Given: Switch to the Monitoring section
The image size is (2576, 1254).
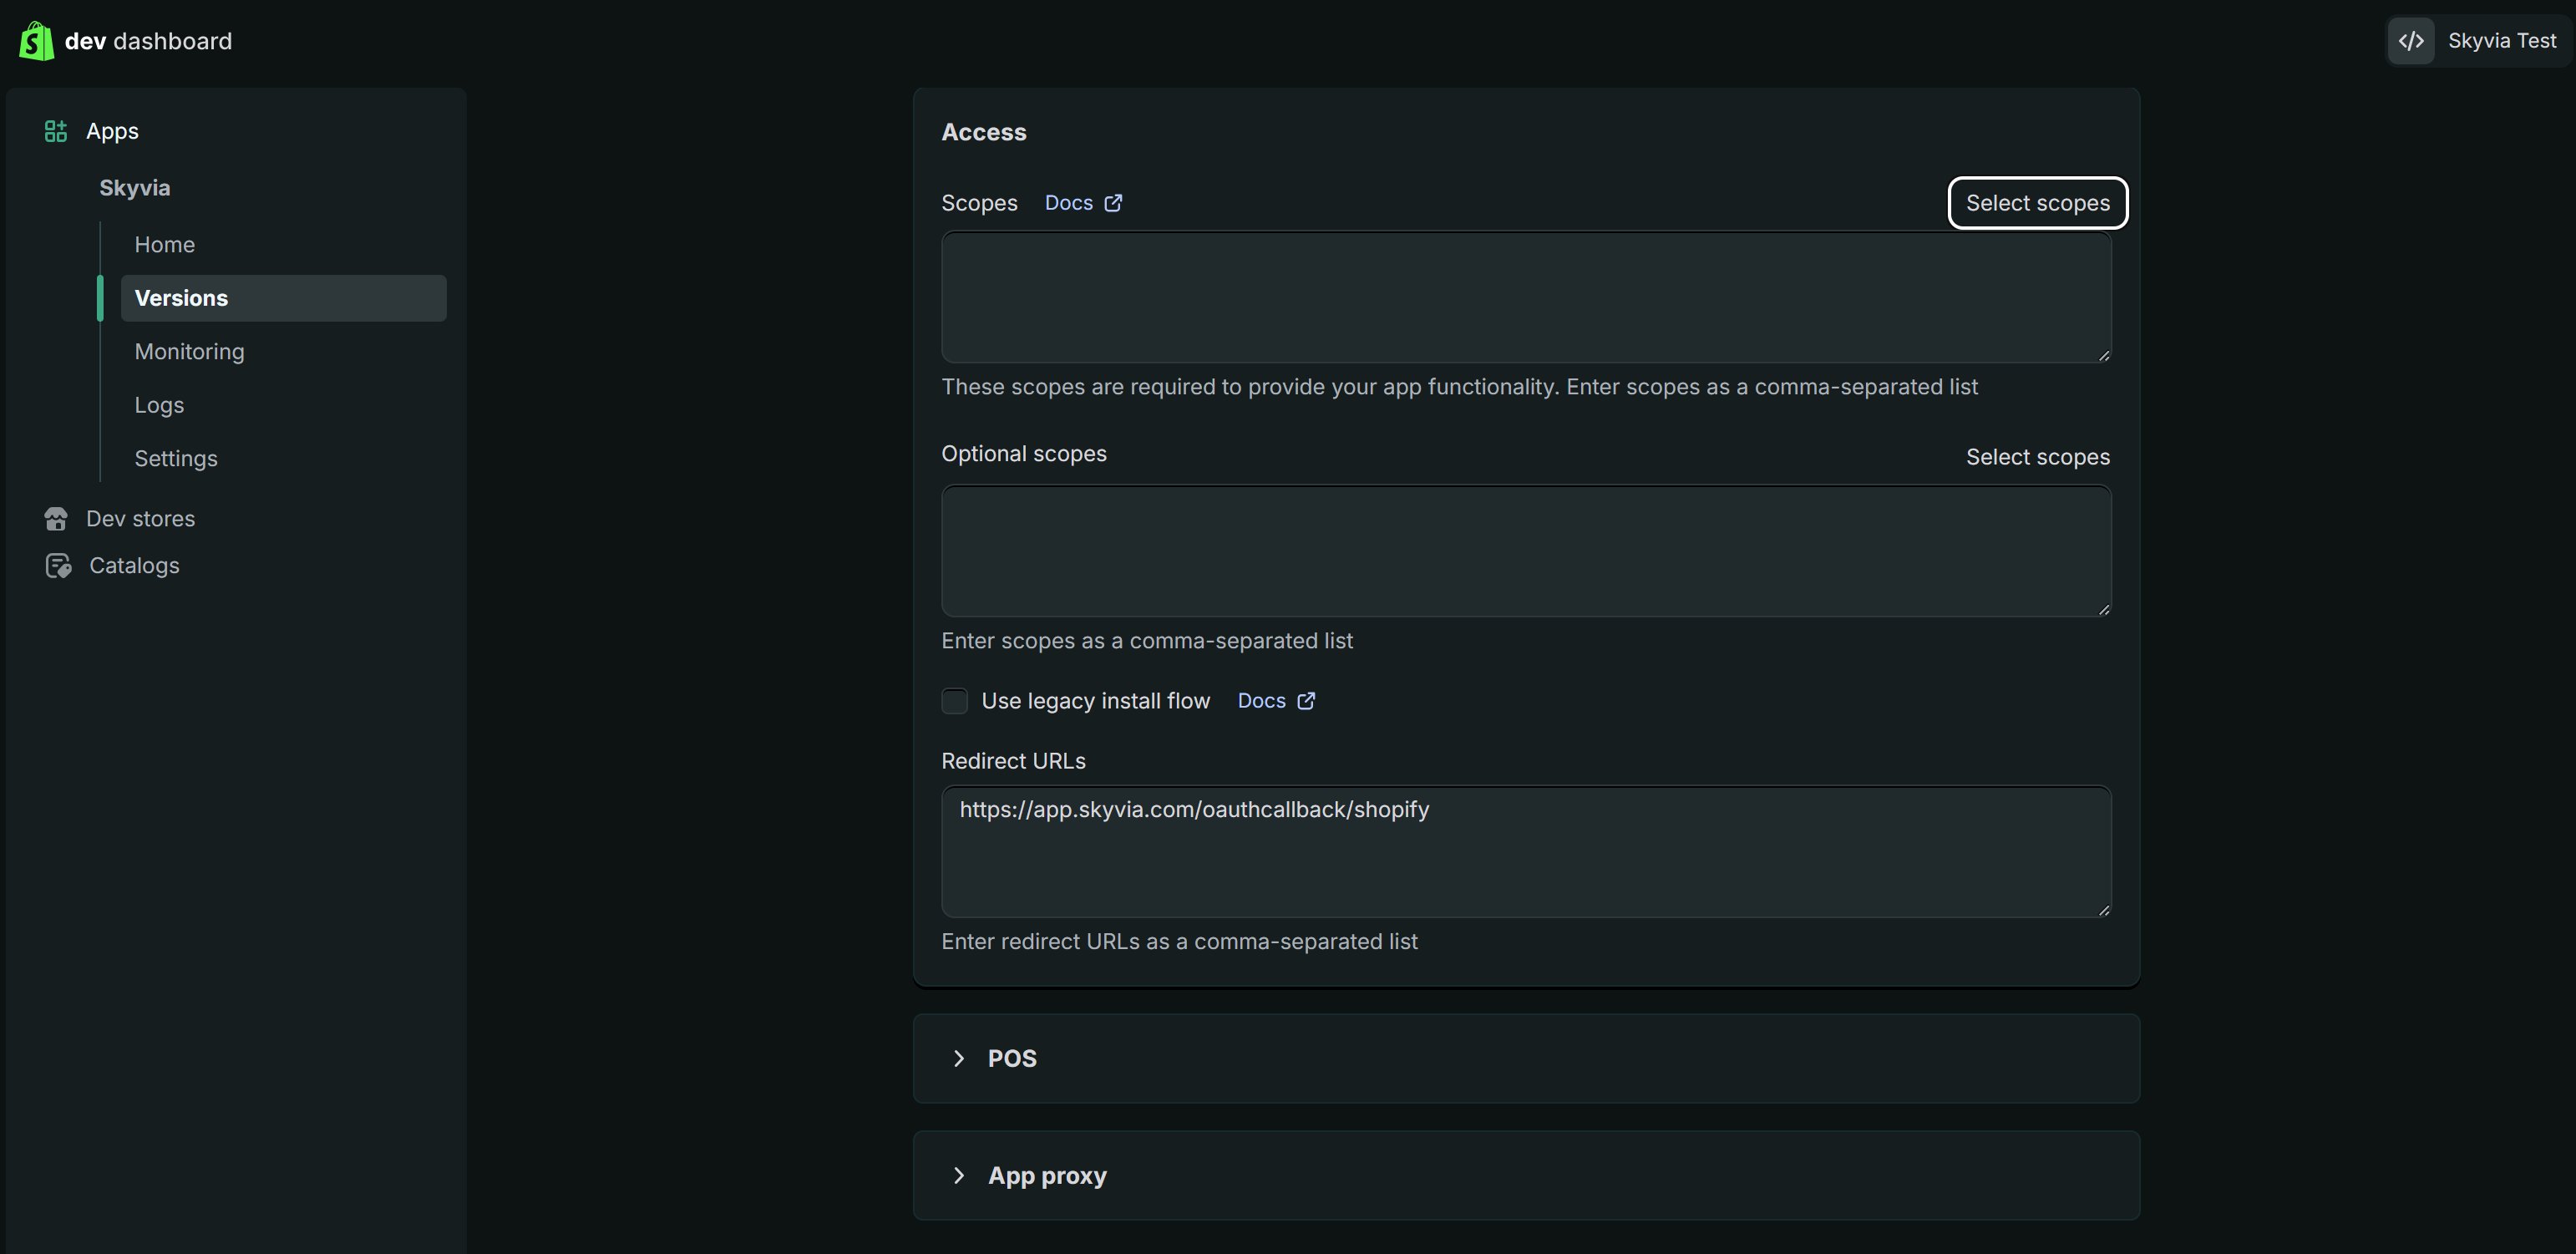Looking at the screenshot, I should pyautogui.click(x=189, y=351).
